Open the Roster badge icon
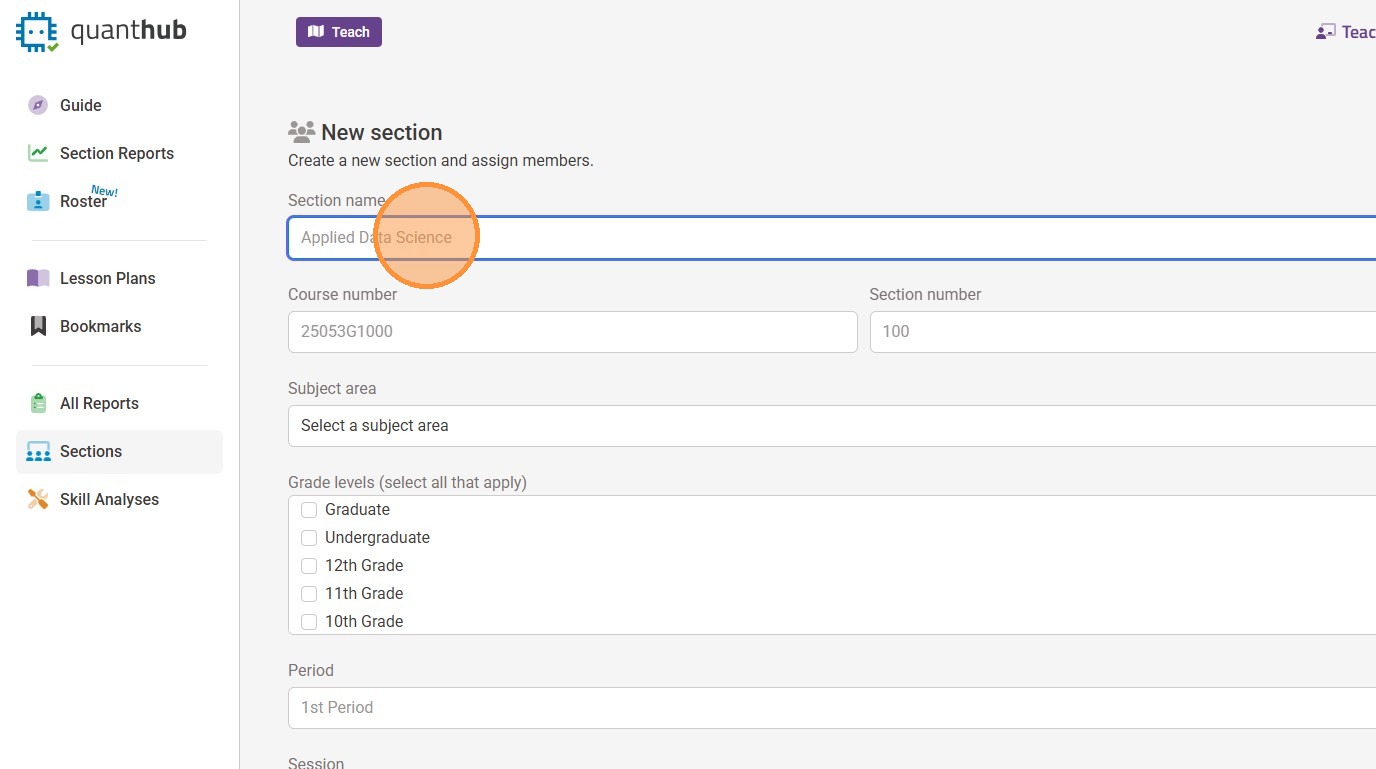The width and height of the screenshot is (1376, 769). 38,201
